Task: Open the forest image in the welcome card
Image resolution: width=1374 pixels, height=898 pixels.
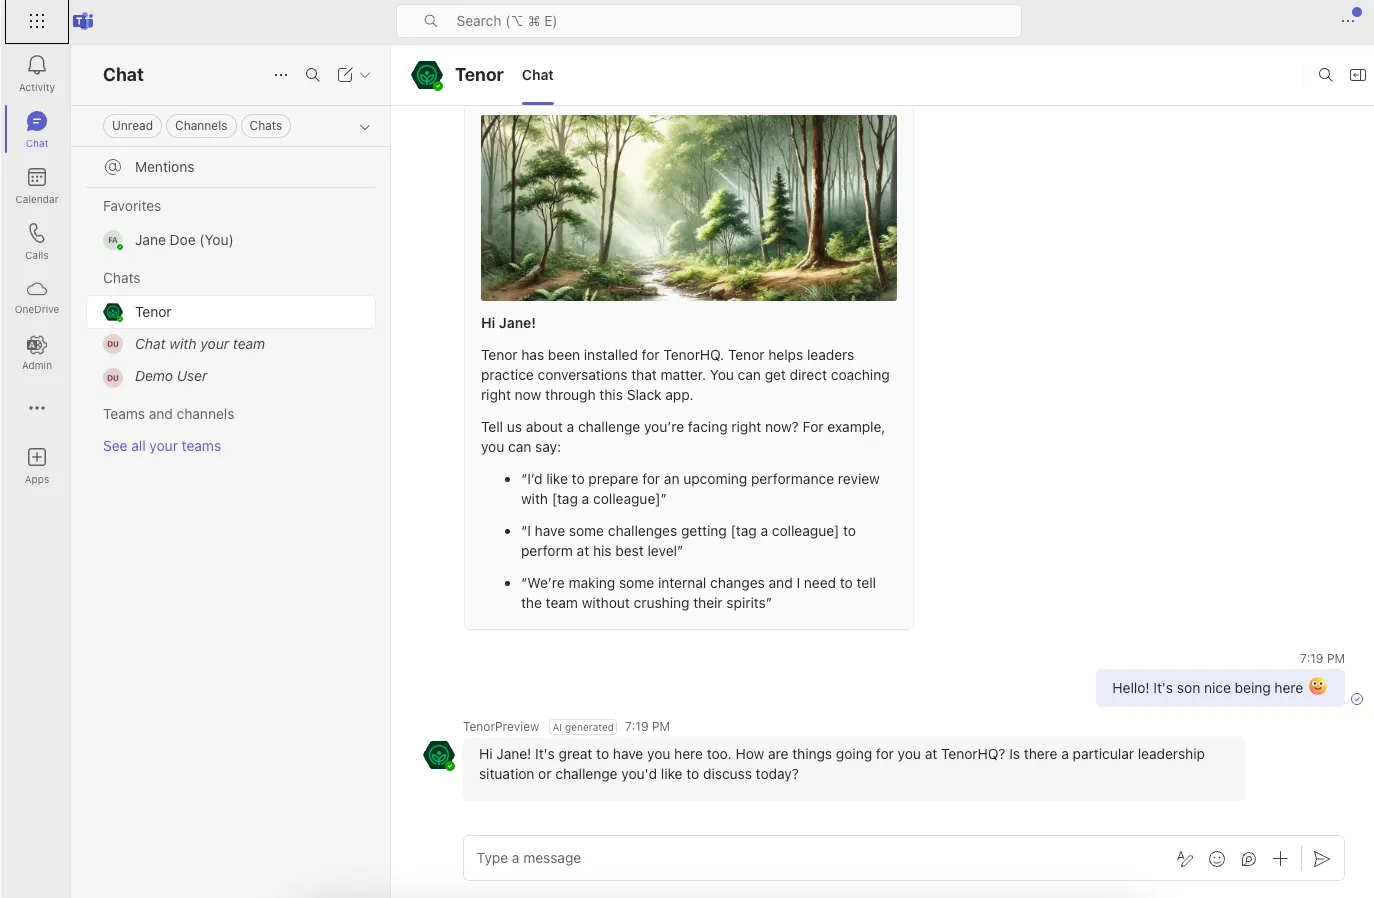Action: click(689, 208)
